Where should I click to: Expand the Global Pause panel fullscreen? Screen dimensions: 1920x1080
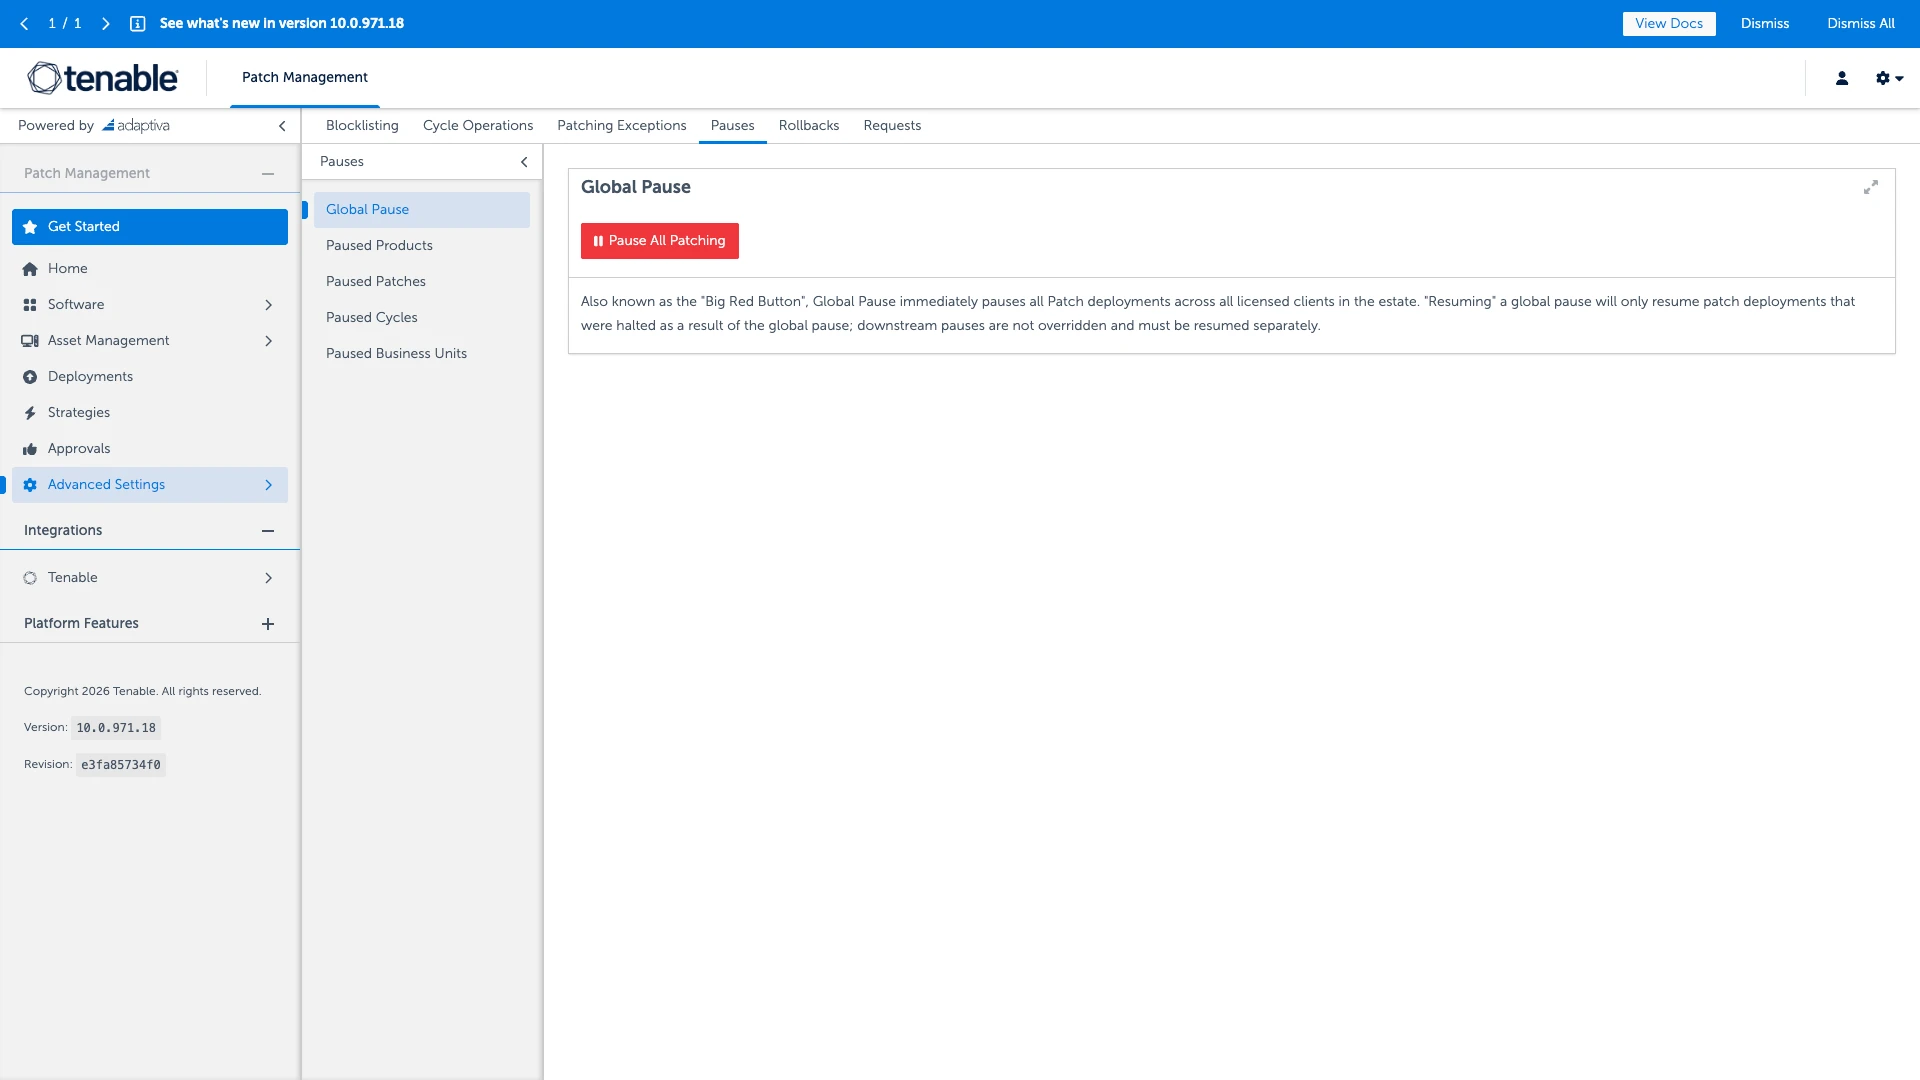click(1871, 188)
